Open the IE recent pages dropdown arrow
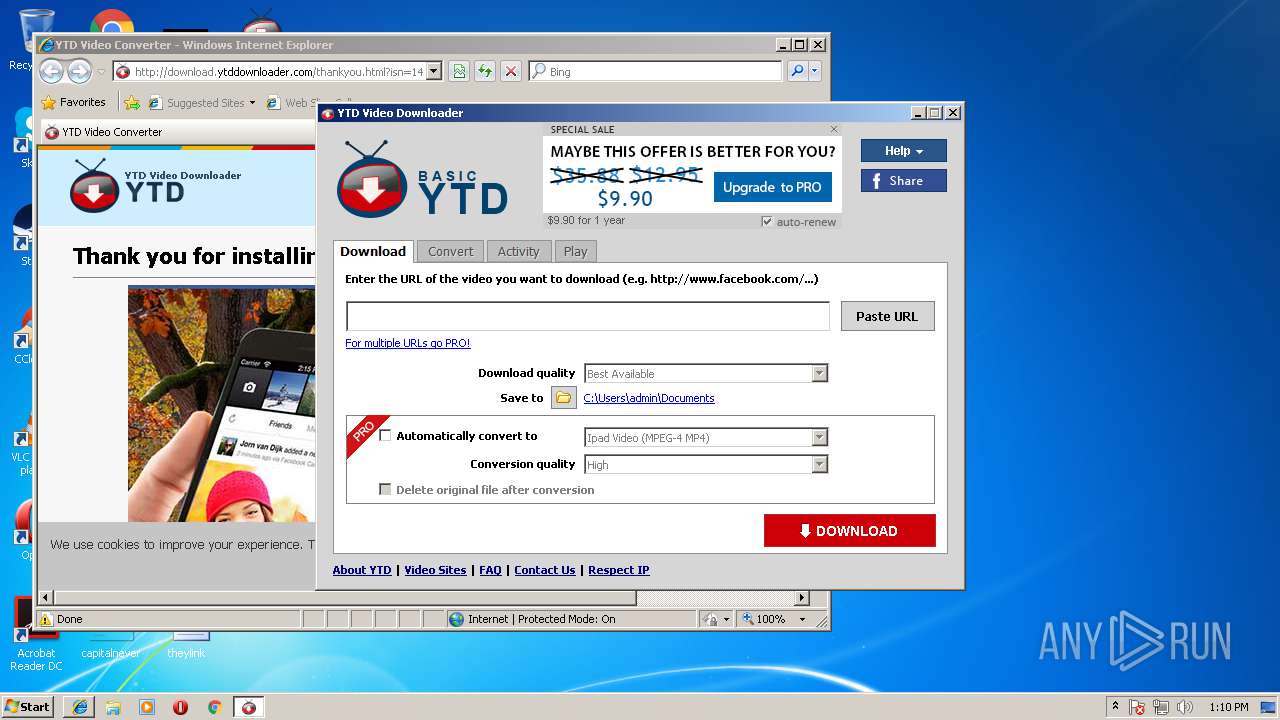This screenshot has height=720, width=1280. (x=101, y=72)
